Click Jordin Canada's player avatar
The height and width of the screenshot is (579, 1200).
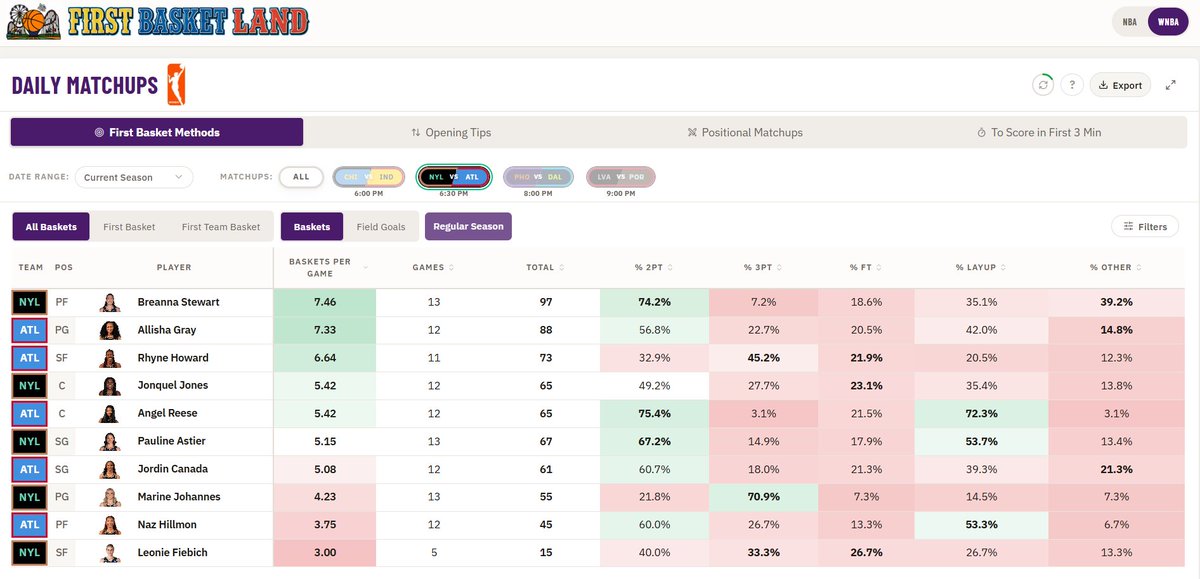tap(111, 469)
